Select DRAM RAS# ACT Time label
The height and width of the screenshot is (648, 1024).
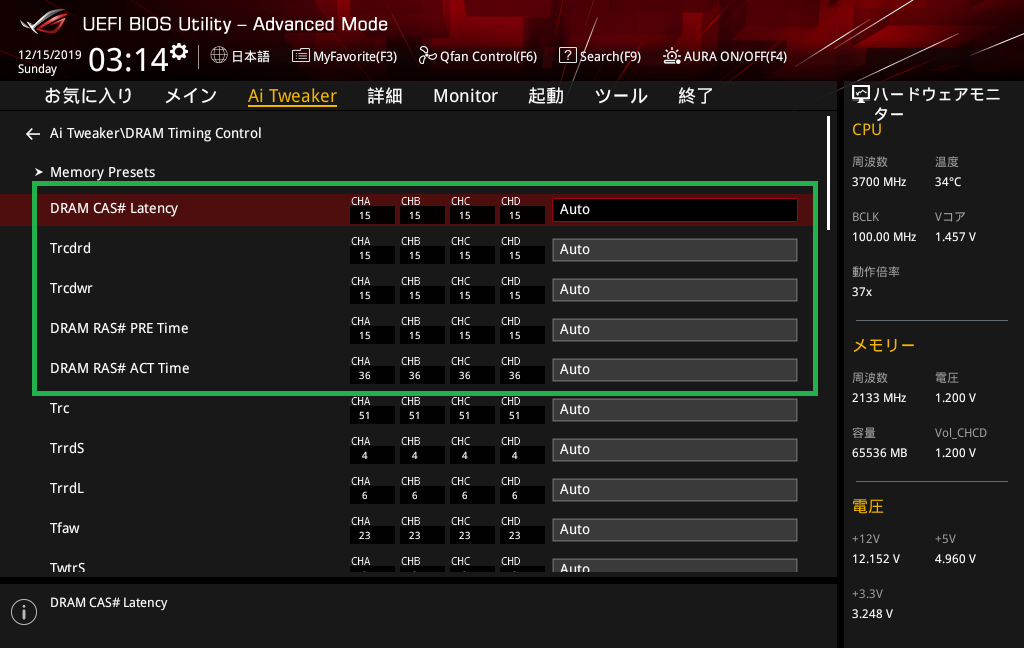pyautogui.click(x=120, y=368)
